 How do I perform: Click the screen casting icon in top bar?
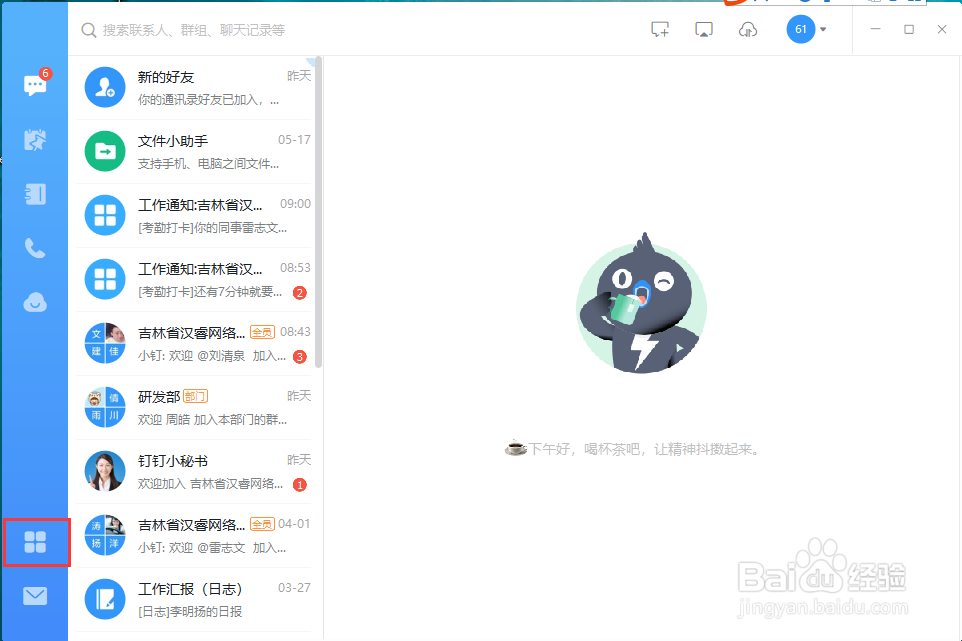click(x=704, y=29)
